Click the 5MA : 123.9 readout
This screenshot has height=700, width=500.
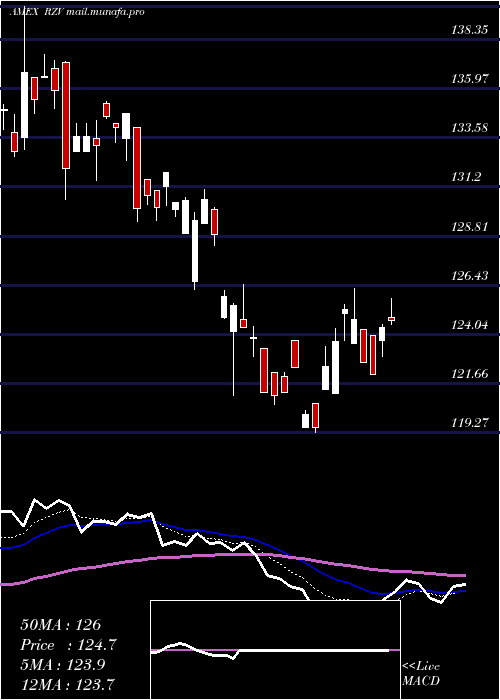tap(62, 665)
